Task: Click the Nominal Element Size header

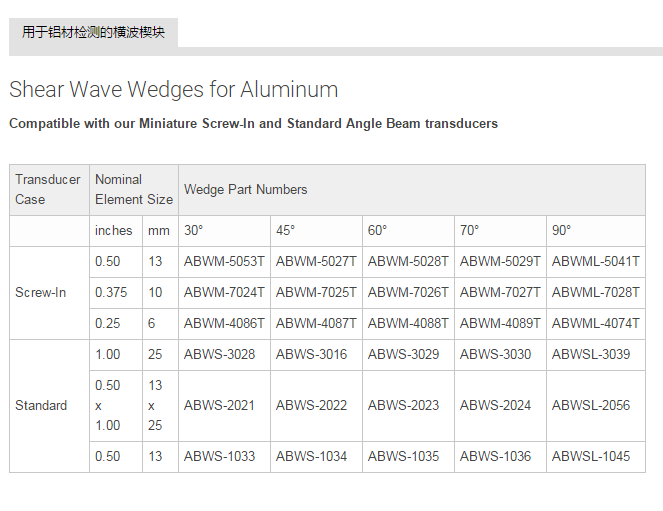Action: (133, 190)
